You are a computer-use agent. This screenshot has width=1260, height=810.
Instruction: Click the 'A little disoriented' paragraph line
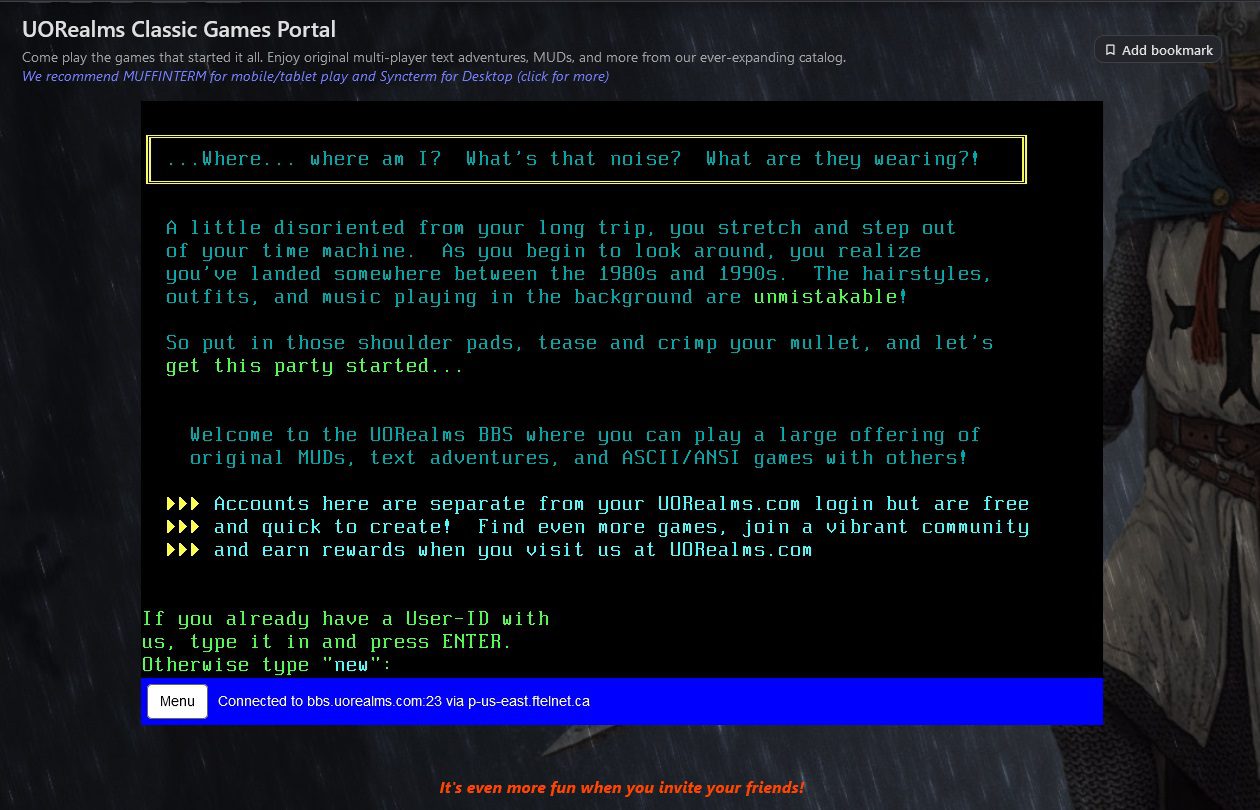point(561,228)
